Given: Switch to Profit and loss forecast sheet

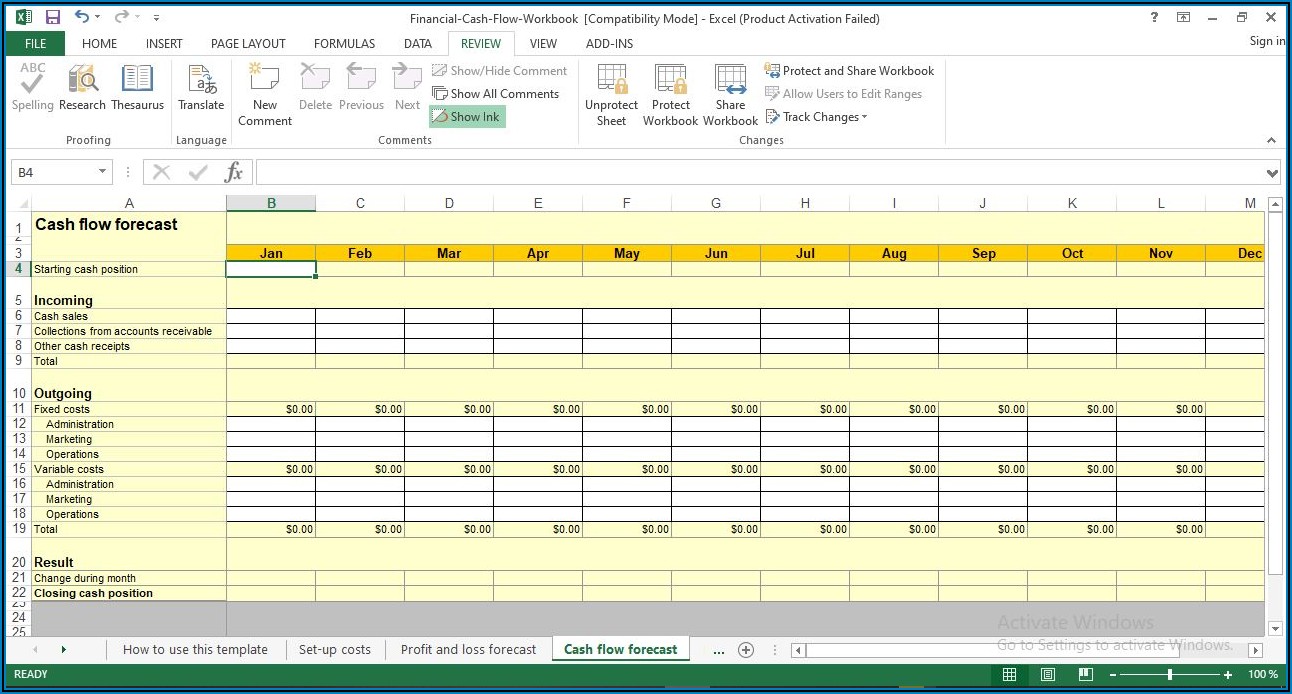Looking at the screenshot, I should pyautogui.click(x=468, y=650).
